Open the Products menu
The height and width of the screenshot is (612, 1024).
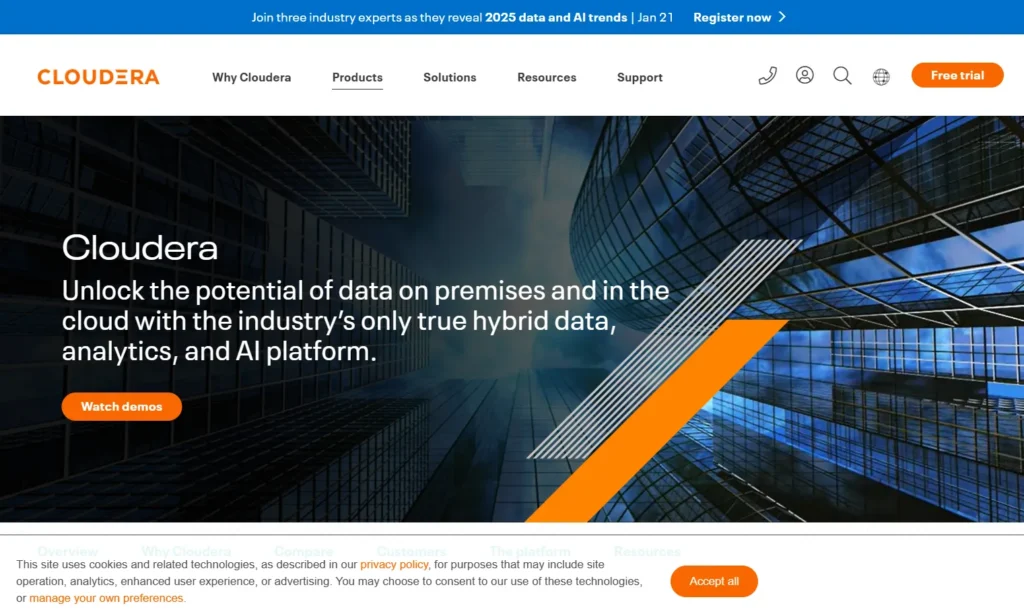357,77
